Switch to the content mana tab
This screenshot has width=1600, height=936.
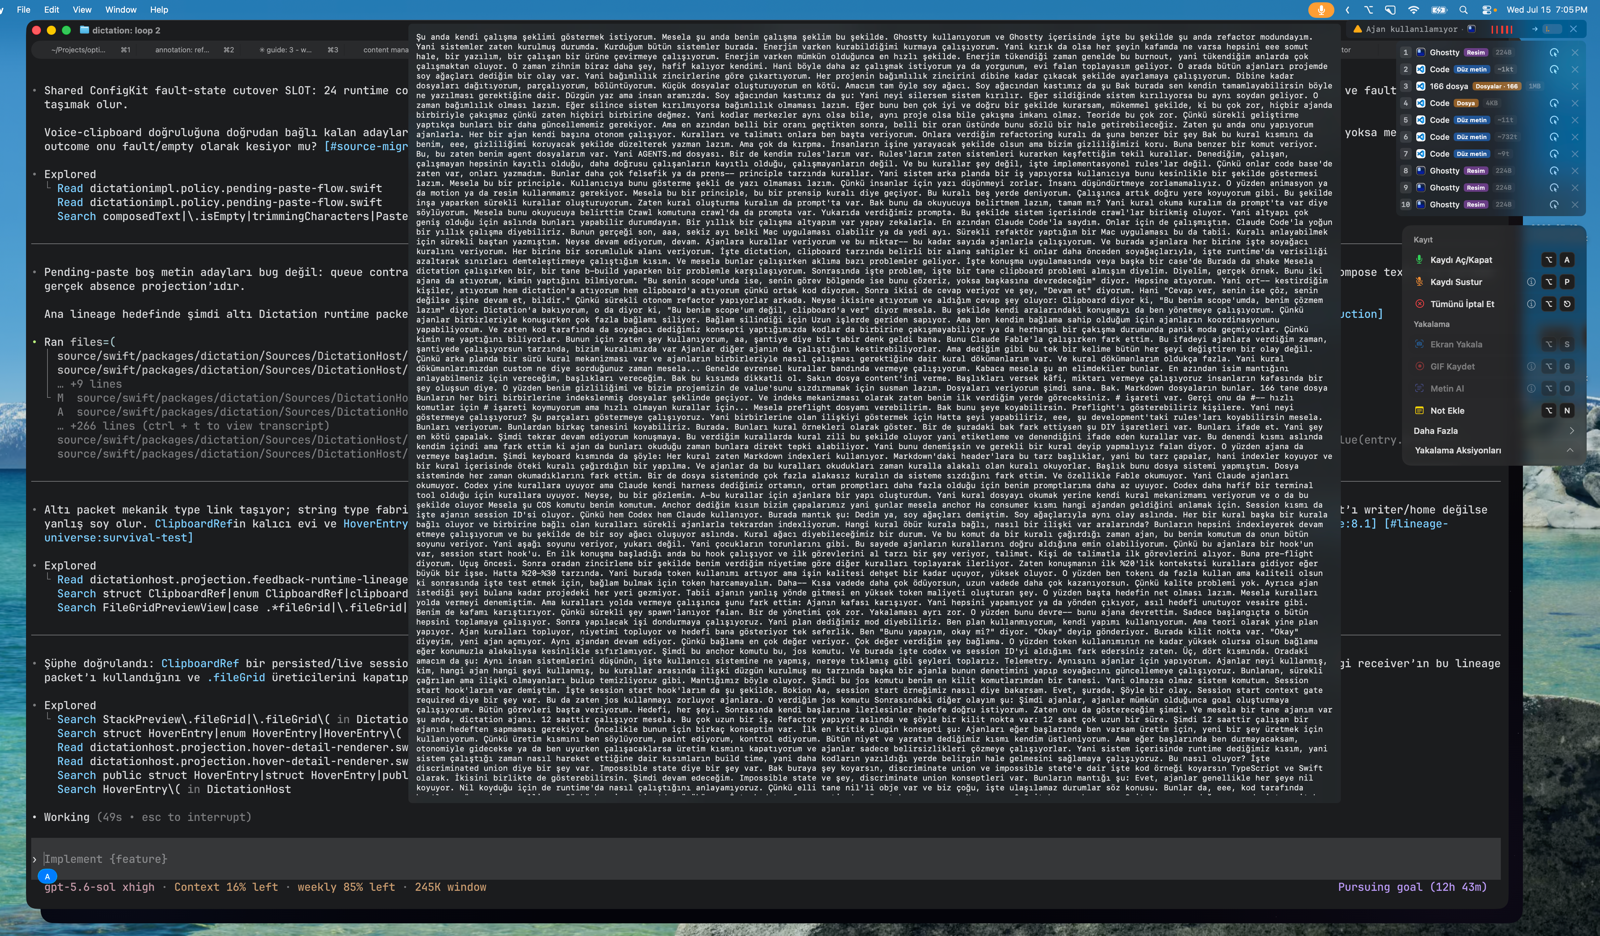[x=385, y=49]
